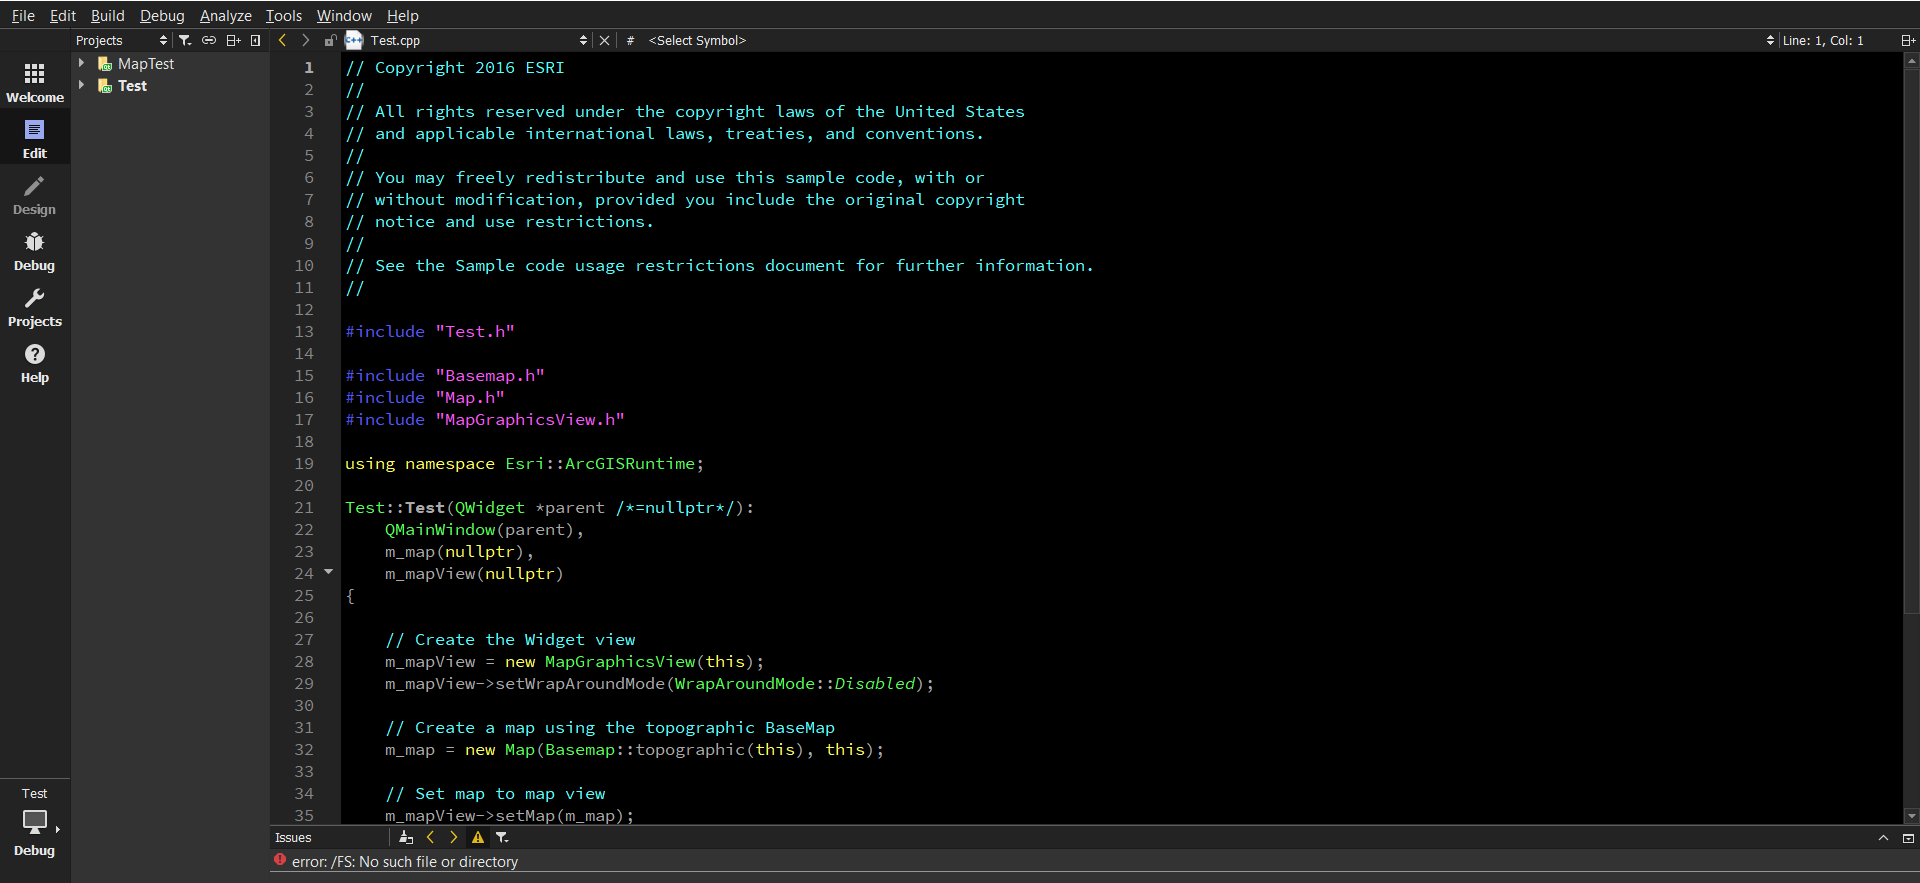This screenshot has height=883, width=1920.
Task: Click the scroll up arrow of editor
Action: 1911,60
